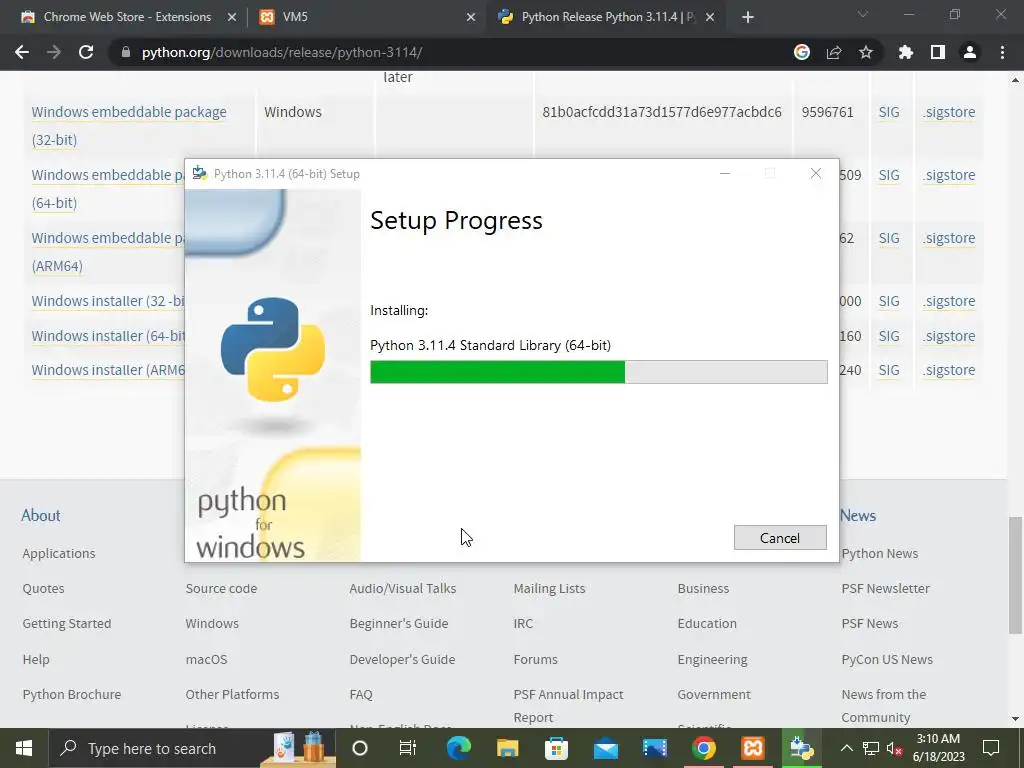Open the Chrome profile avatar
The image size is (1024, 768).
pos(970,52)
